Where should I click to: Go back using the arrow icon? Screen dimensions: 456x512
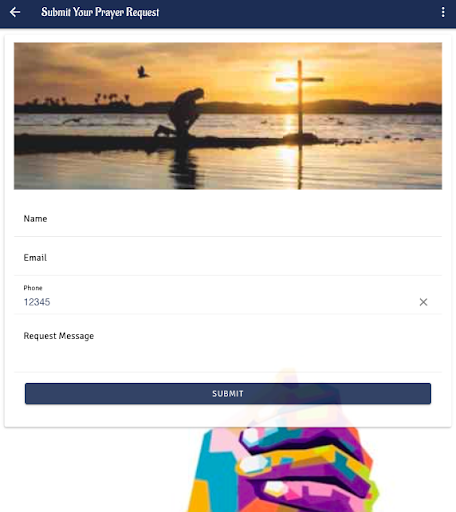pos(15,12)
